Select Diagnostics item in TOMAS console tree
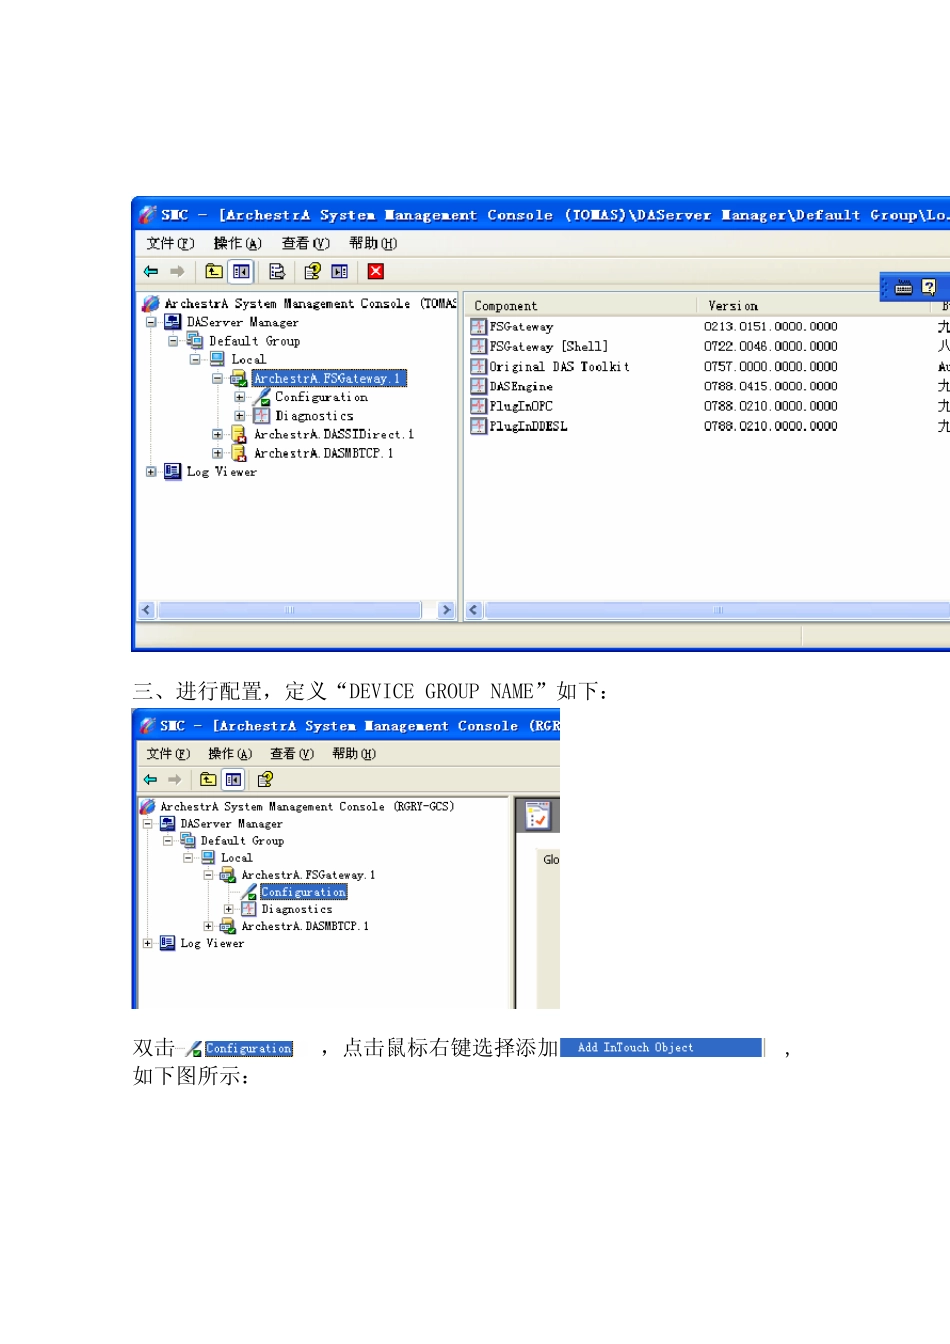 pyautogui.click(x=314, y=416)
